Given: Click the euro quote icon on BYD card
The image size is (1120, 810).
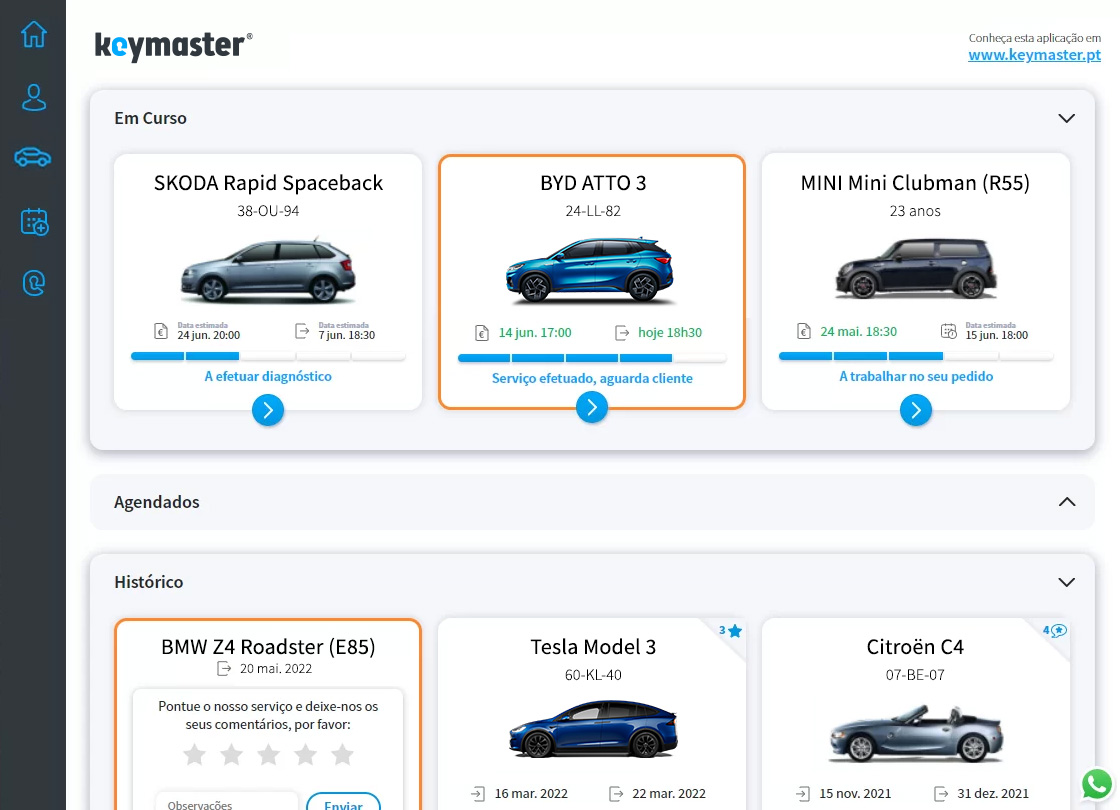Looking at the screenshot, I should point(481,333).
